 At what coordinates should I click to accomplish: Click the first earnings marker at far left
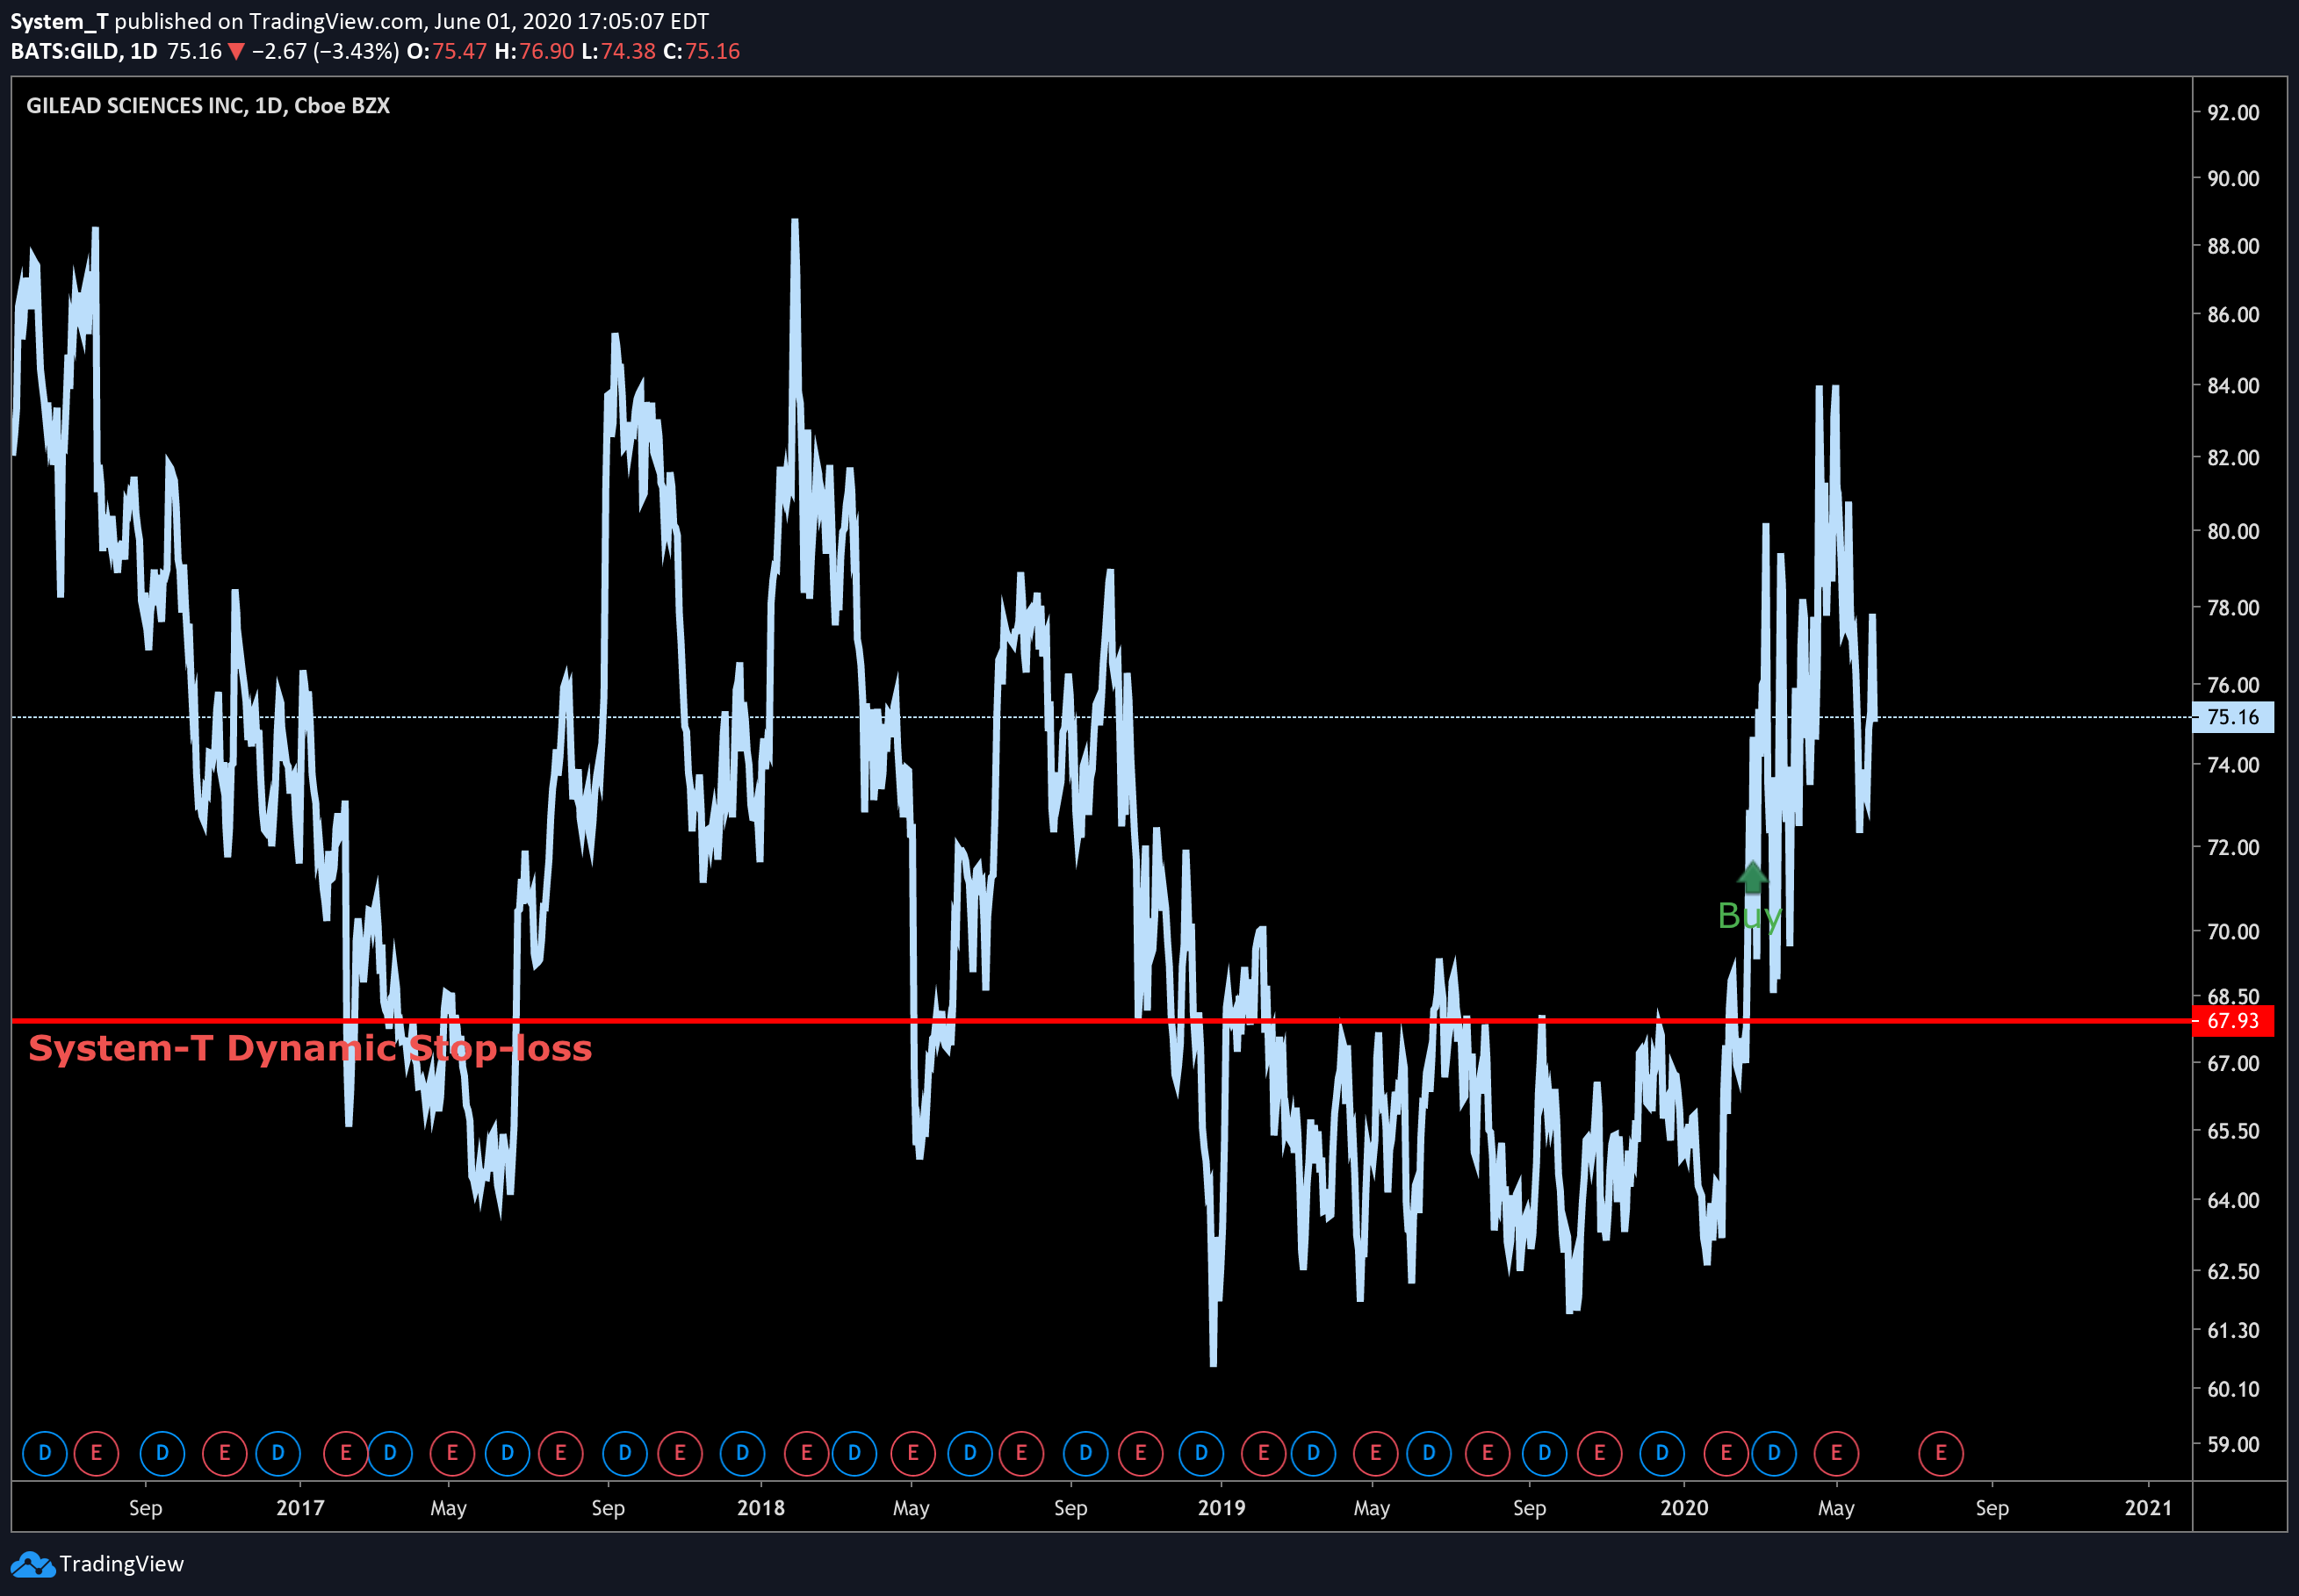coord(96,1453)
